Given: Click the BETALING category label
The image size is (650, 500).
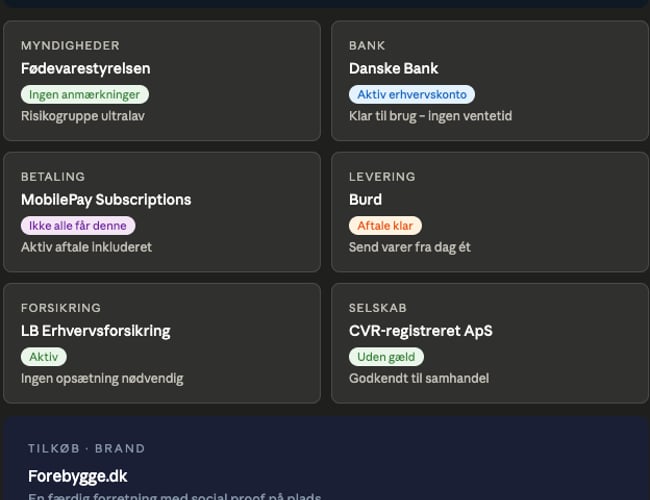Looking at the screenshot, I should 53,177.
